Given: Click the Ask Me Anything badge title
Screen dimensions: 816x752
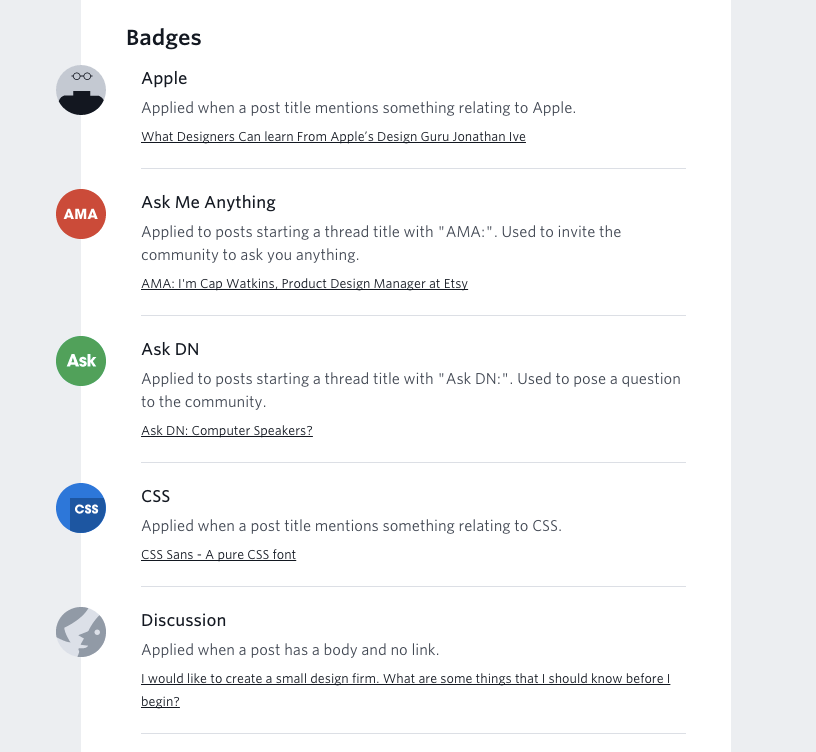Looking at the screenshot, I should coord(208,202).
